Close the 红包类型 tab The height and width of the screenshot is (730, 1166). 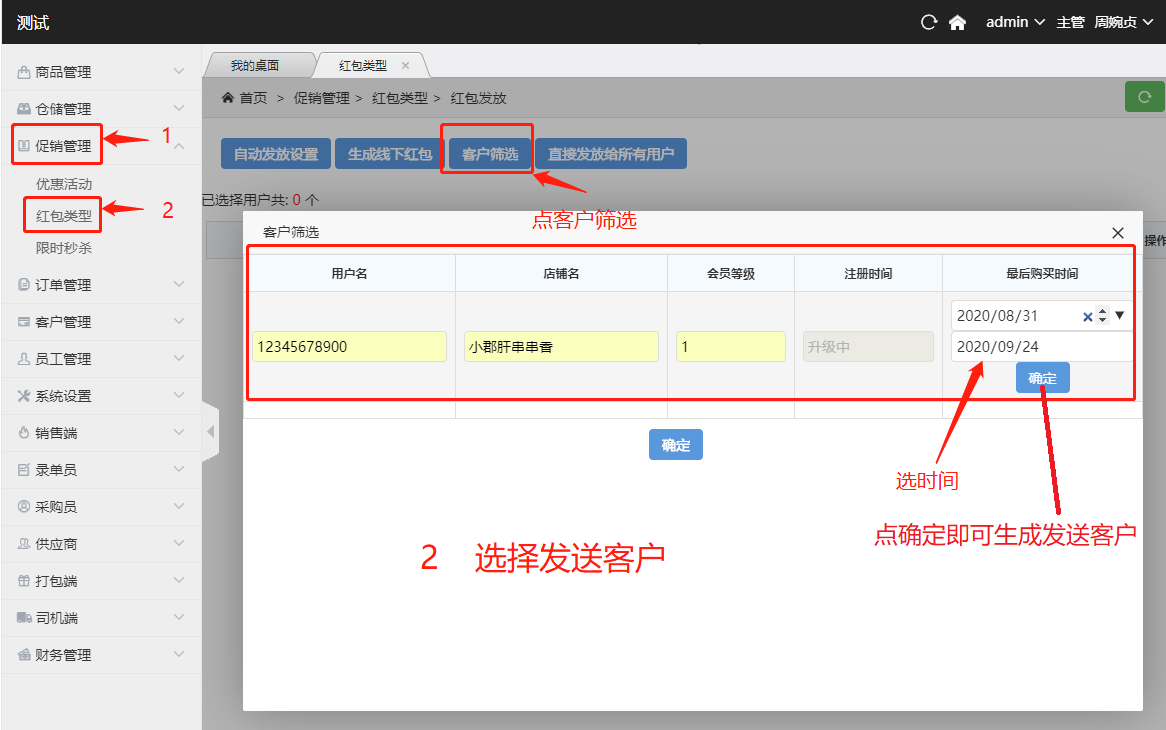[x=405, y=65]
